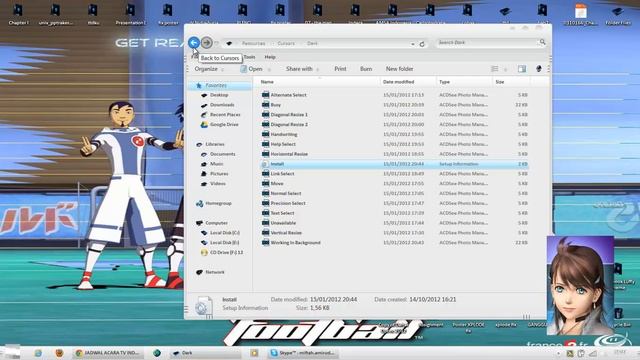The height and width of the screenshot is (360, 640).
Task: Switch to Skype taskbar button
Action: coord(303,353)
